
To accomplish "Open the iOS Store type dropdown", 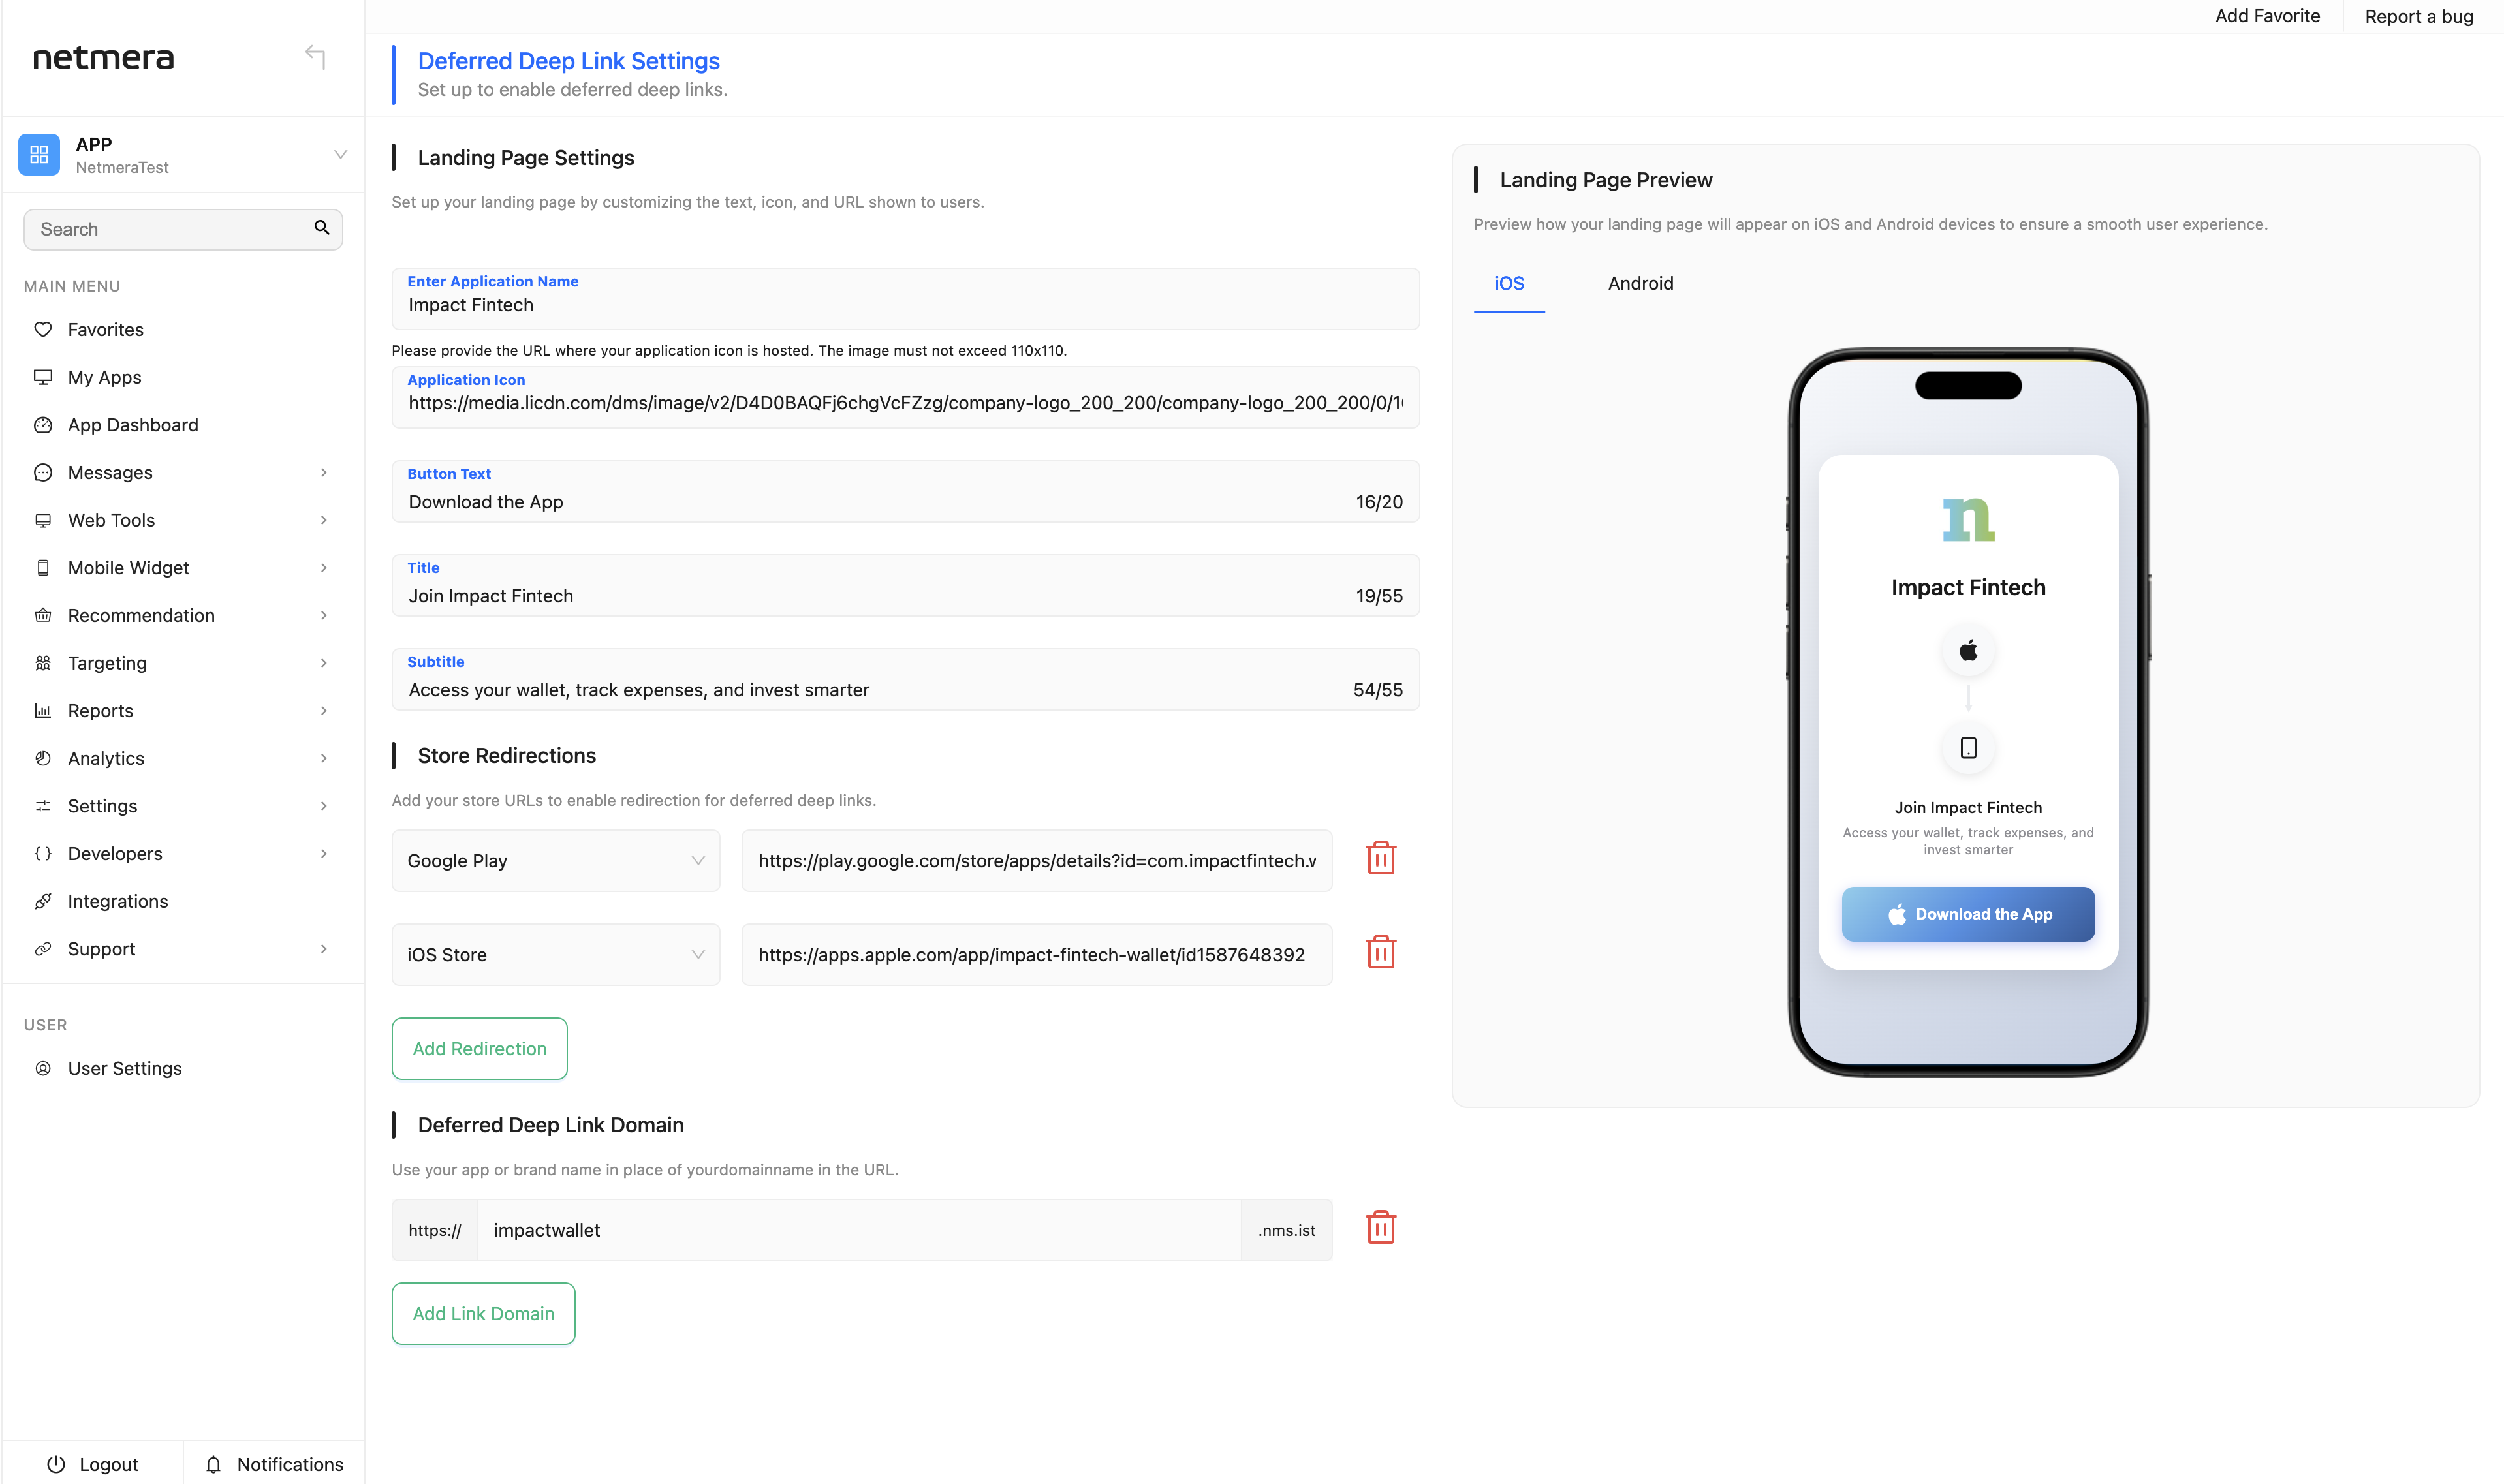I will pyautogui.click(x=555, y=954).
